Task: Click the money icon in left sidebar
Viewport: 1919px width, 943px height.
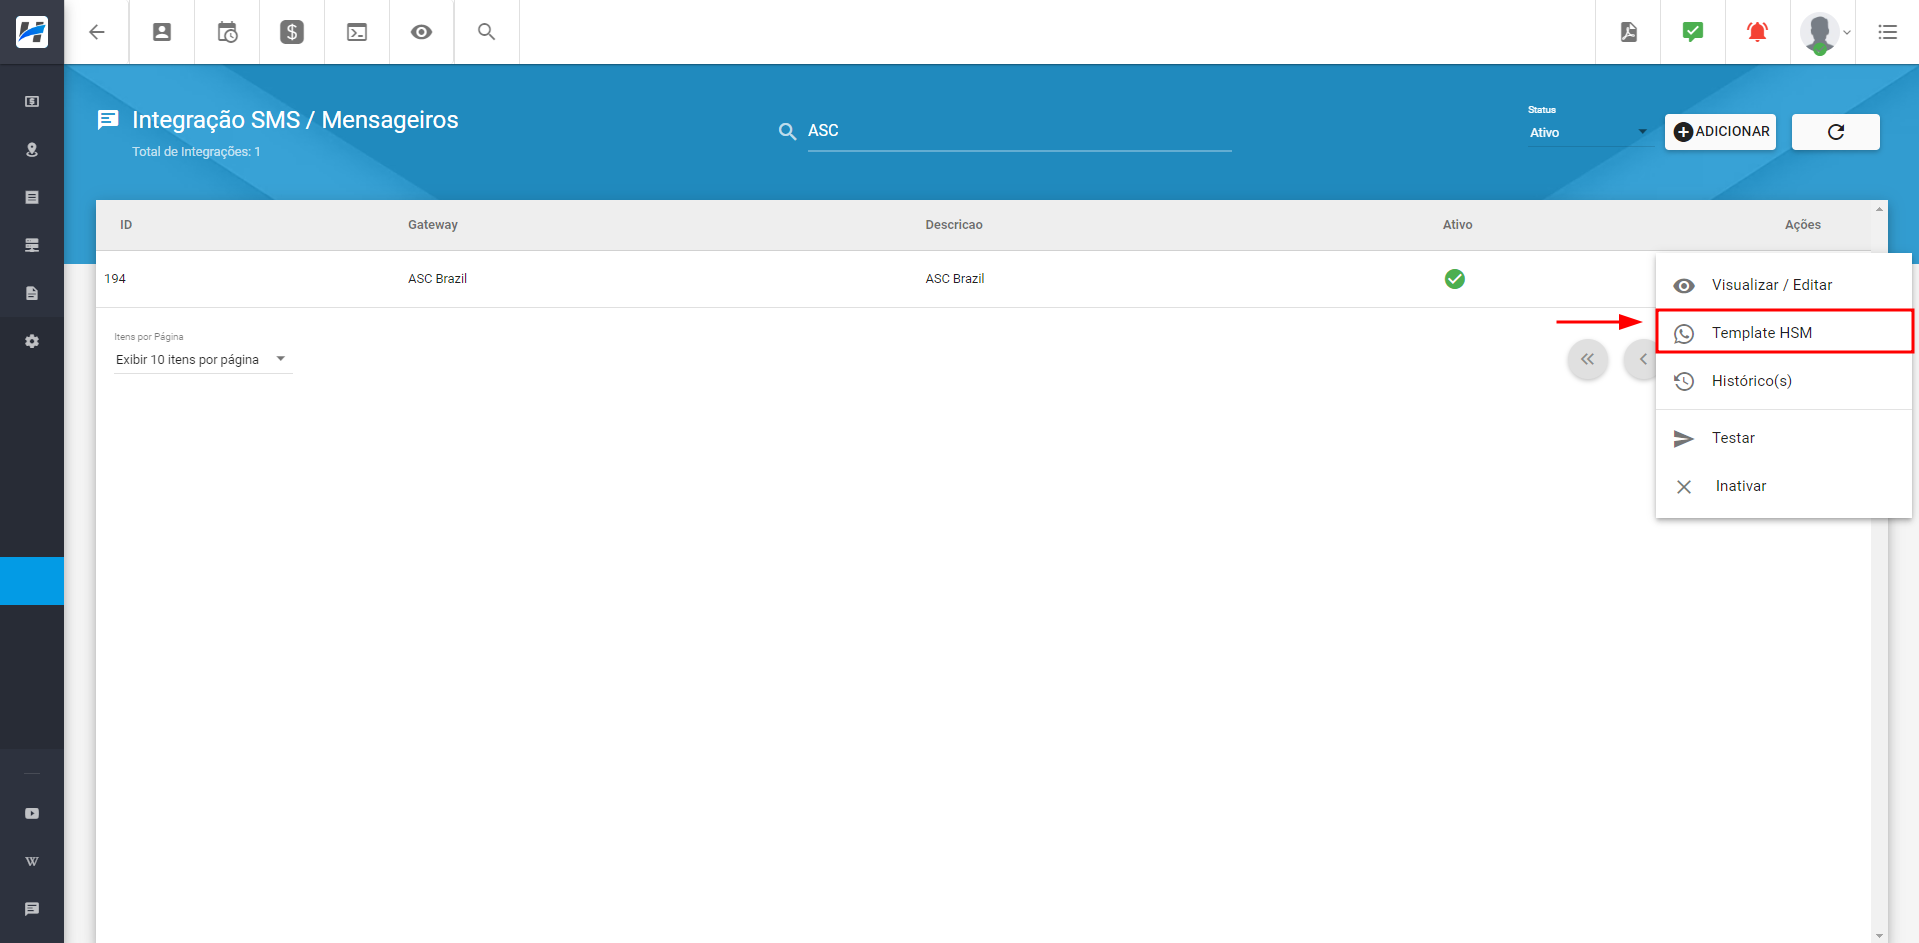Action: 32,102
